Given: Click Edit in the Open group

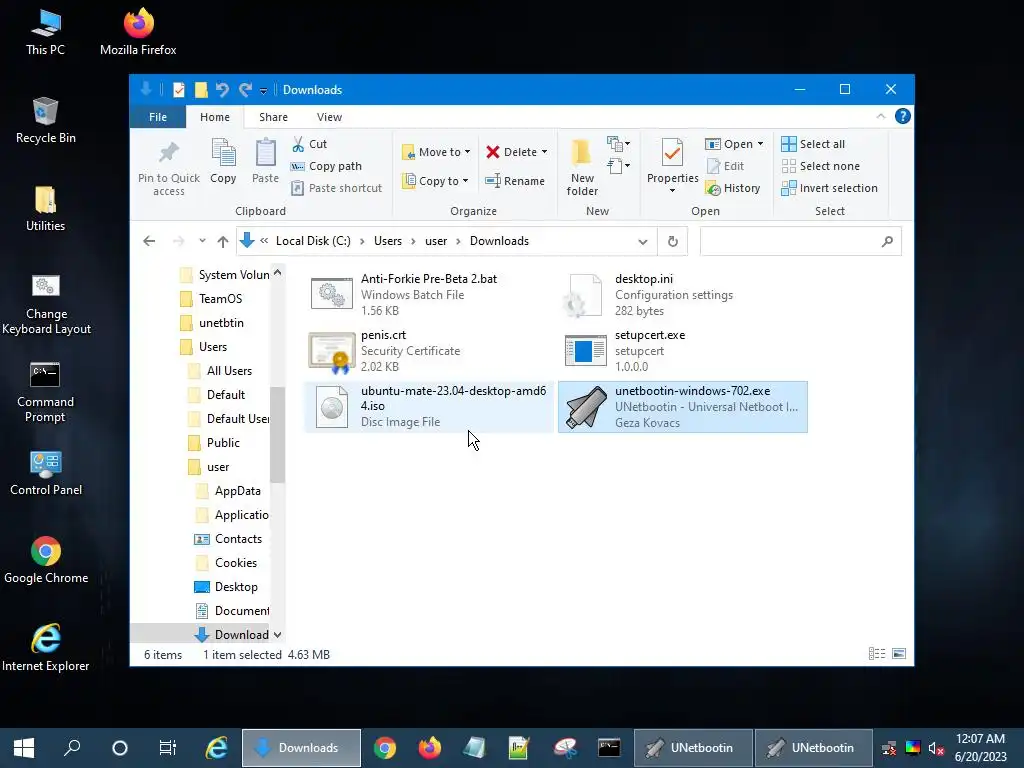Looking at the screenshot, I should click(725, 166).
